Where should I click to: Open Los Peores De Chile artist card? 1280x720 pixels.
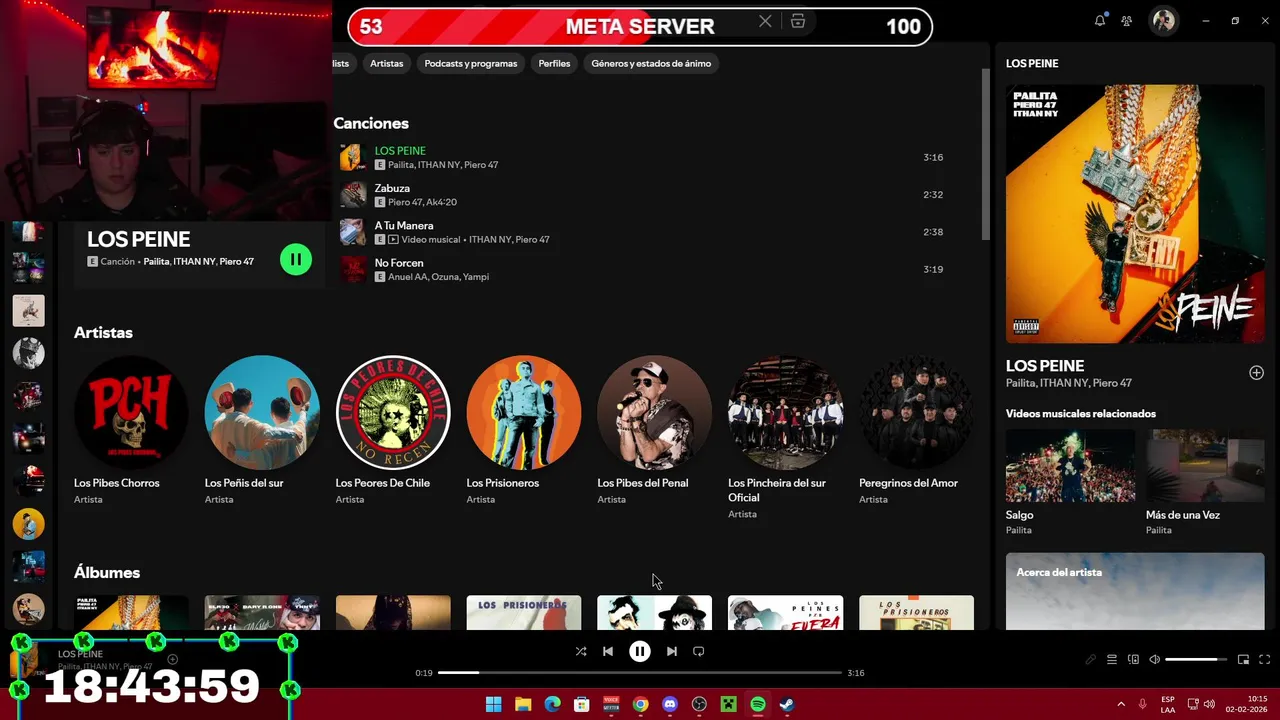coord(393,431)
